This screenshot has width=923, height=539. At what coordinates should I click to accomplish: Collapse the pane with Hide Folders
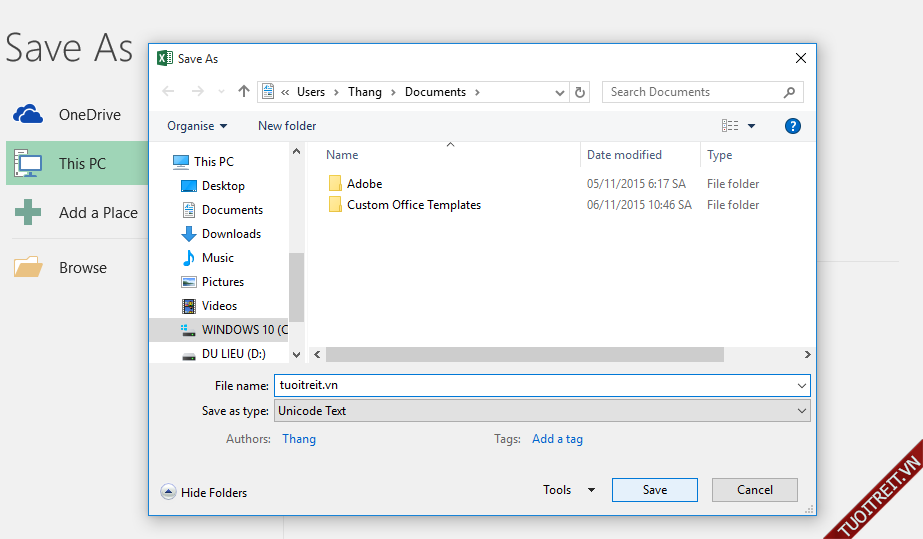point(204,492)
